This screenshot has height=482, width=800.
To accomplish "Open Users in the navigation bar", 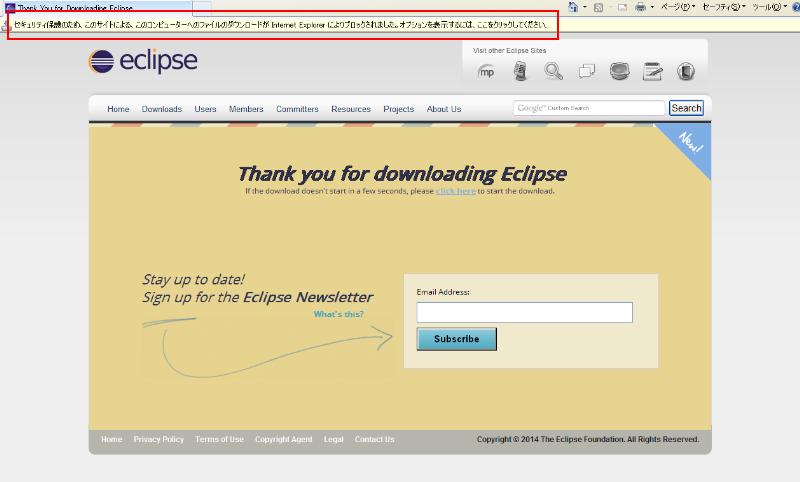I will [x=205, y=109].
